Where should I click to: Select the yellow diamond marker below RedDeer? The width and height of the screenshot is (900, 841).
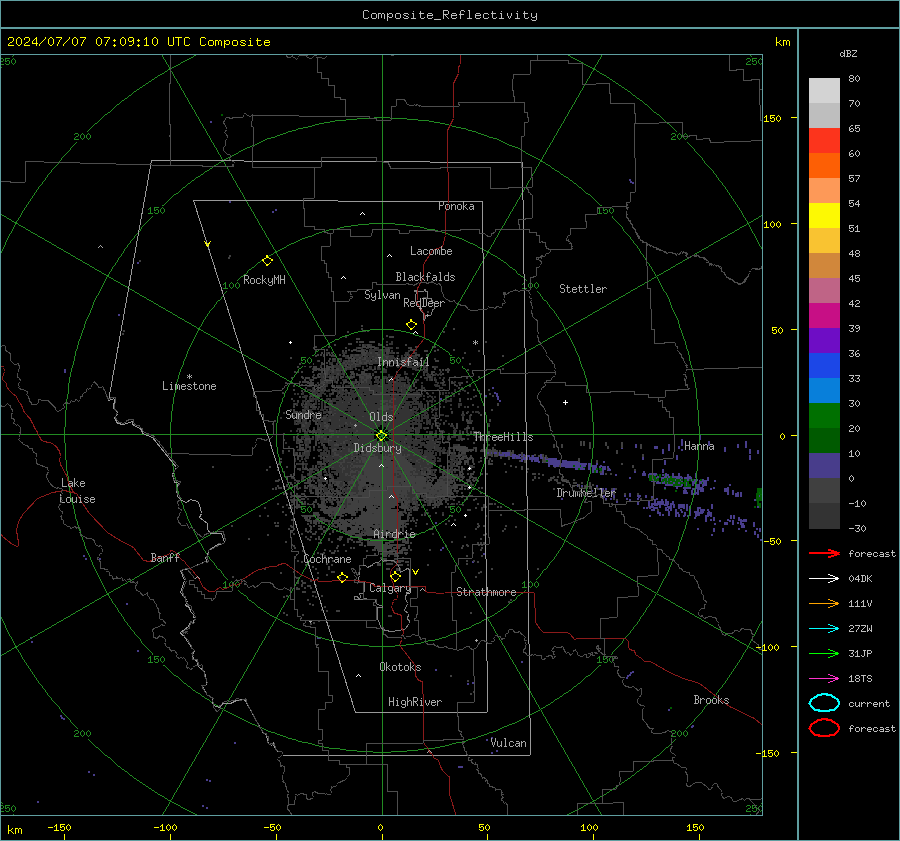pos(412,325)
